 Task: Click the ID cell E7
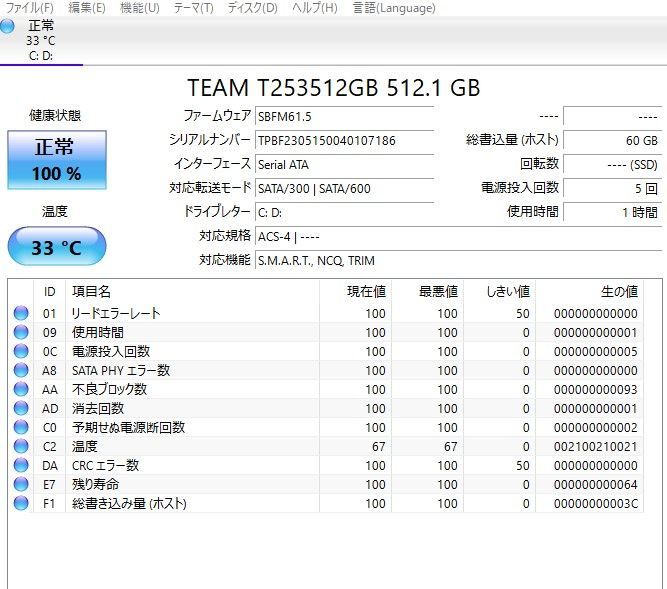(x=49, y=484)
